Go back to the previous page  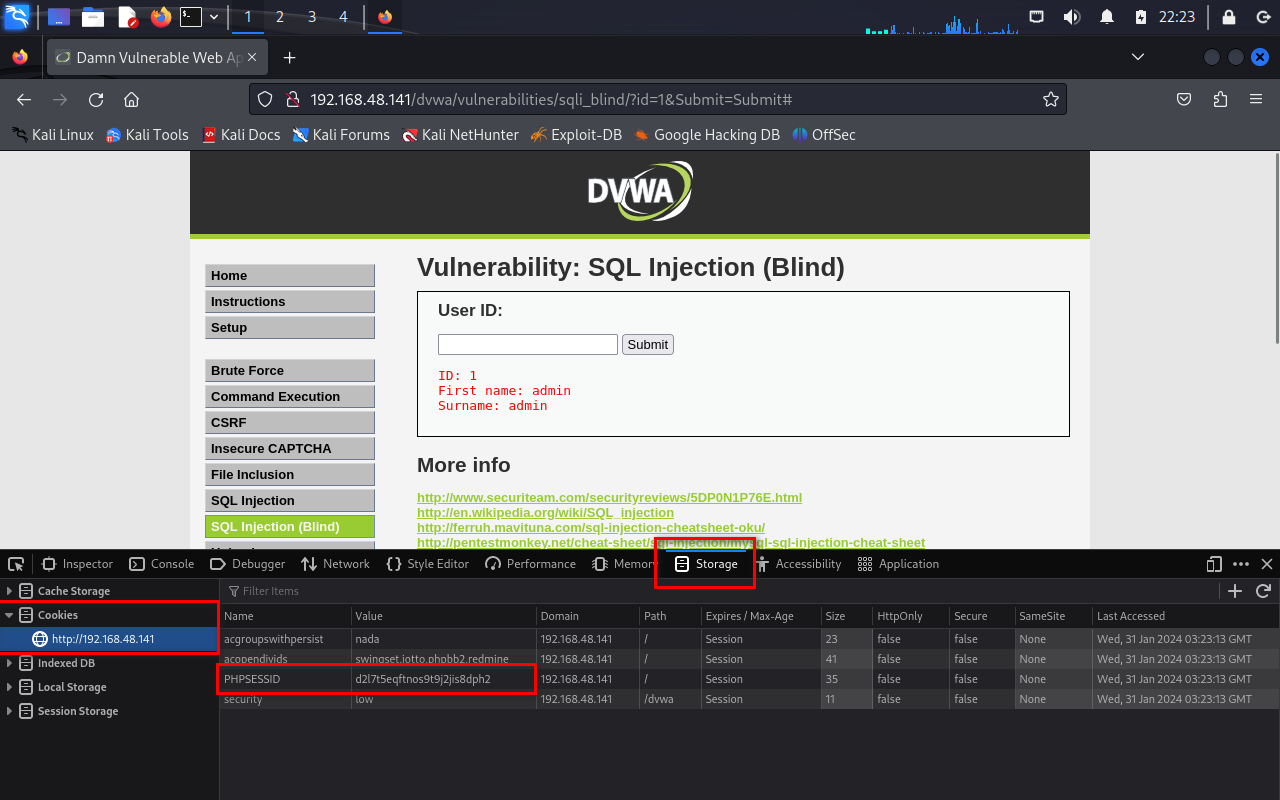24,99
